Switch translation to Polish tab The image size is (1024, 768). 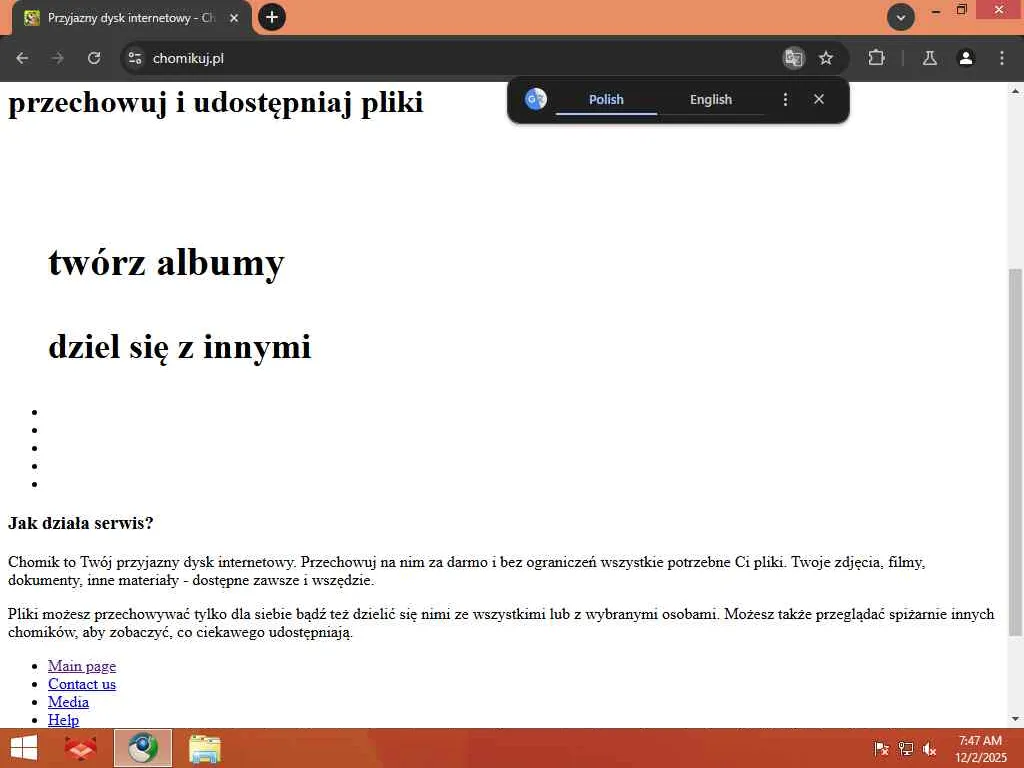point(606,99)
